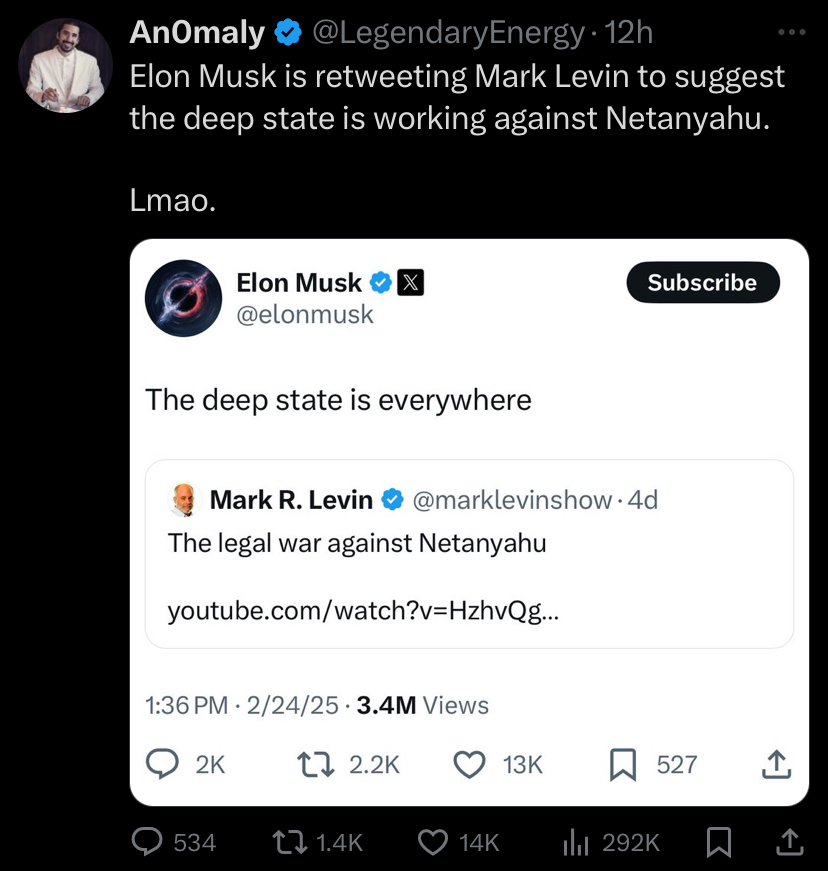
Task: Bookmark Elon Musk's tweet with 527 saves
Action: point(653,764)
